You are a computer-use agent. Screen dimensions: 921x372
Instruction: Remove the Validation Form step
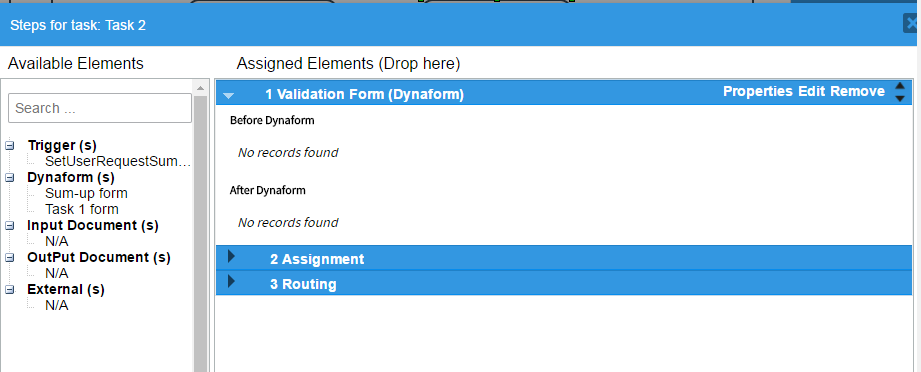[x=858, y=92]
